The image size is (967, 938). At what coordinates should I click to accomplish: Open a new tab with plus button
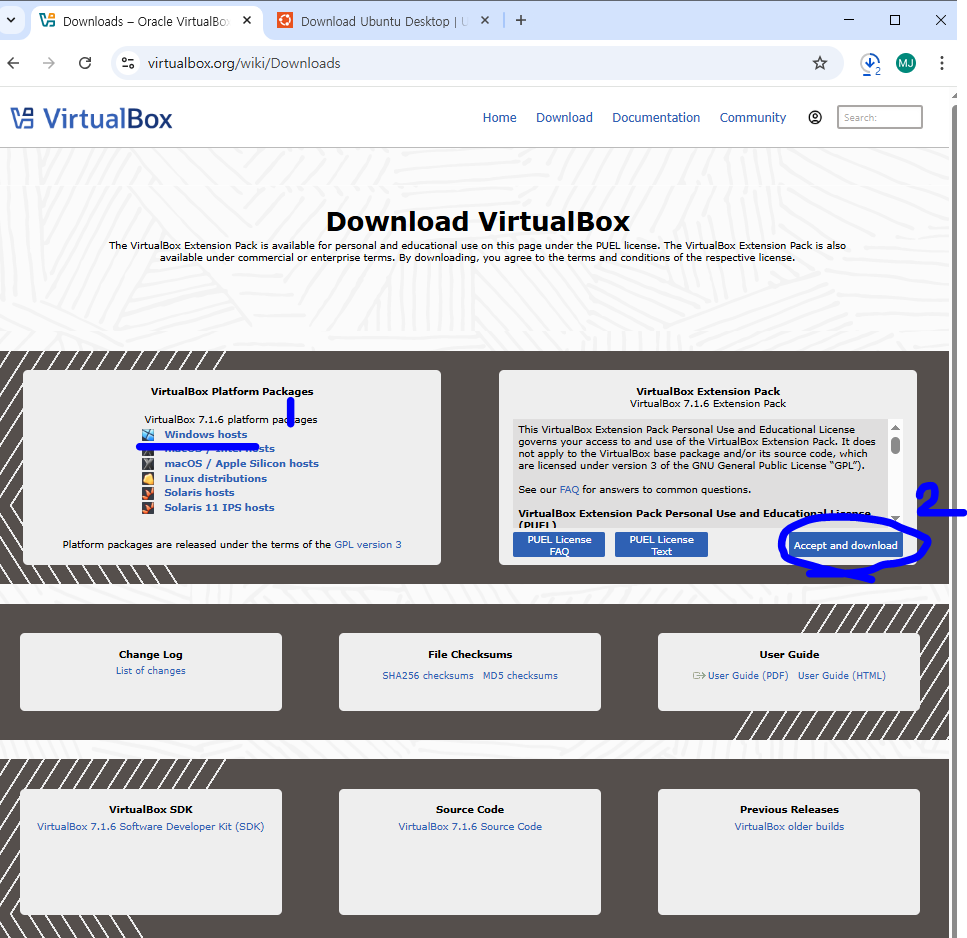(521, 20)
